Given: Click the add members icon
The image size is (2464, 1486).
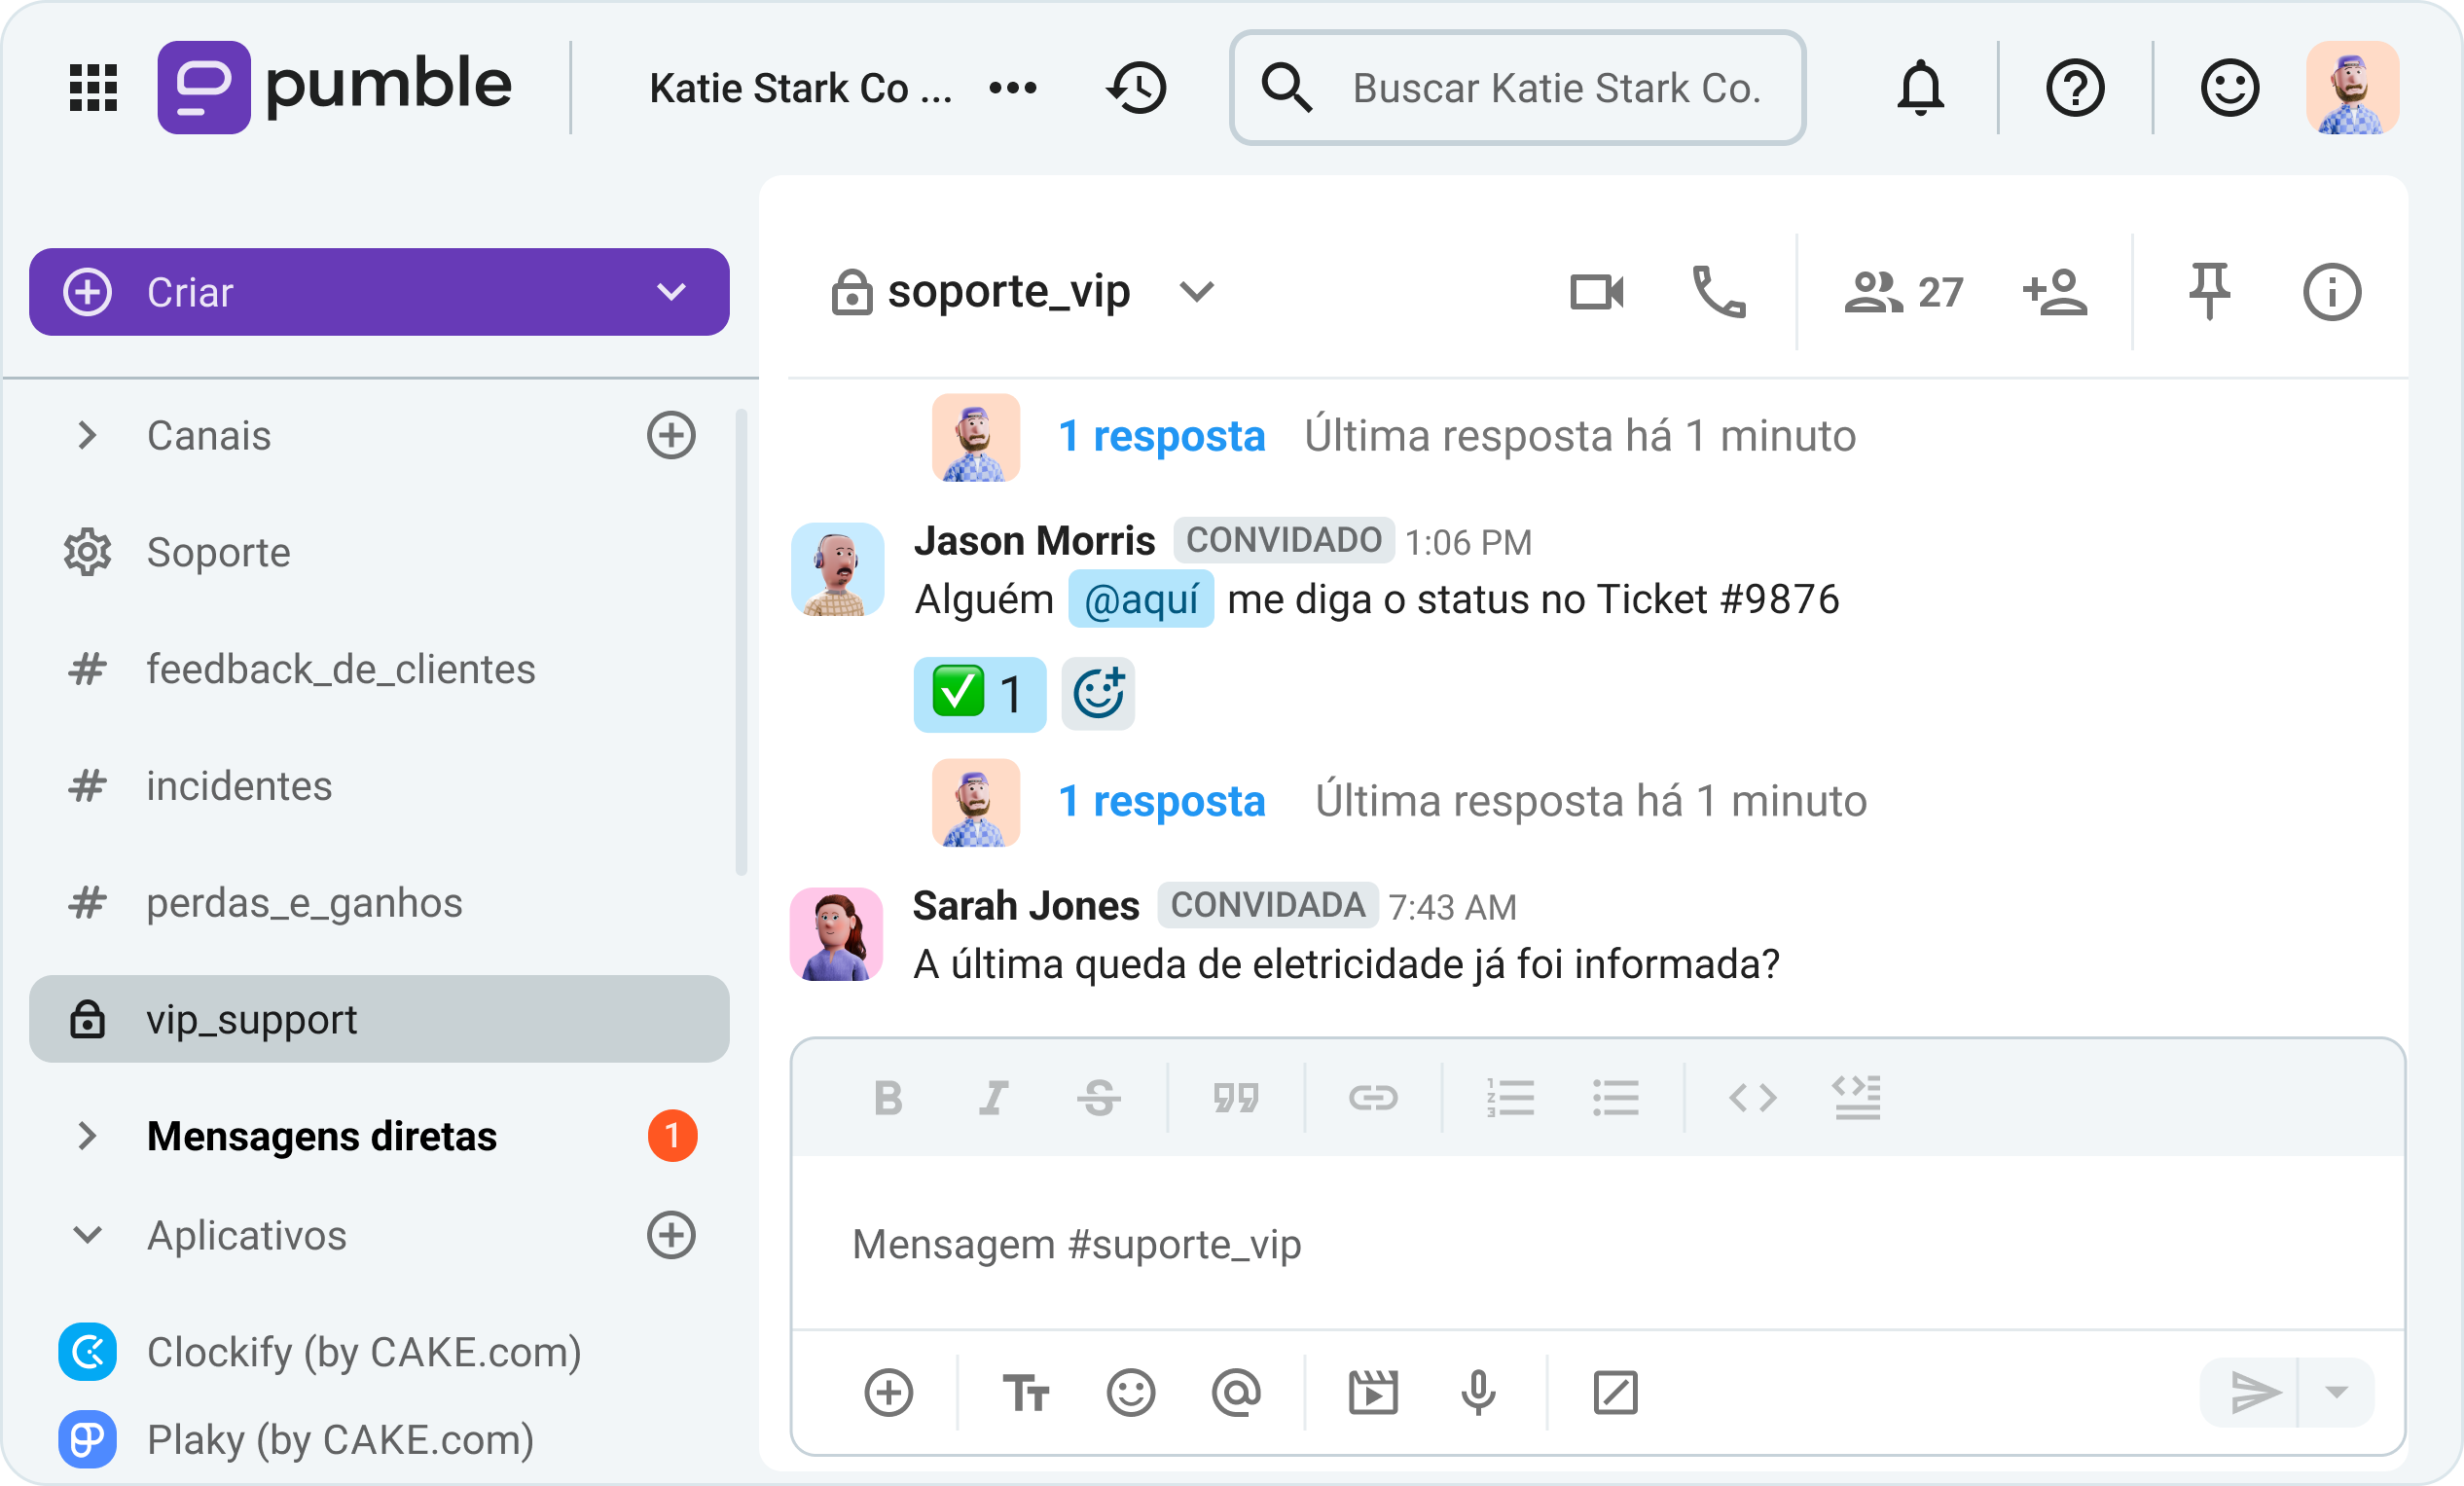Looking at the screenshot, I should pyautogui.click(x=2054, y=292).
